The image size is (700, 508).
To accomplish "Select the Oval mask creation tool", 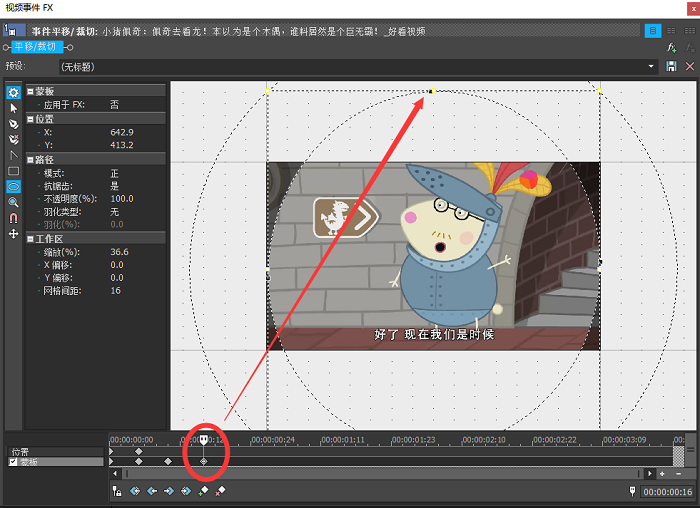I will pos(13,187).
